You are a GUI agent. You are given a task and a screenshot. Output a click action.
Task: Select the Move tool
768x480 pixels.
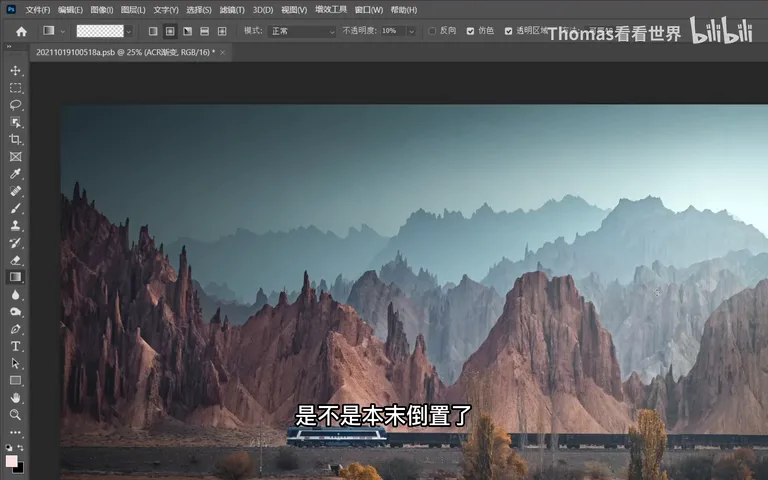click(x=15, y=71)
